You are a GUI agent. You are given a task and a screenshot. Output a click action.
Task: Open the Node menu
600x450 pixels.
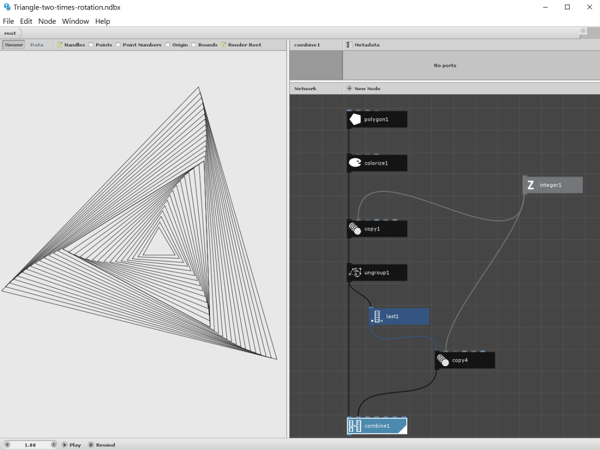[x=47, y=21]
